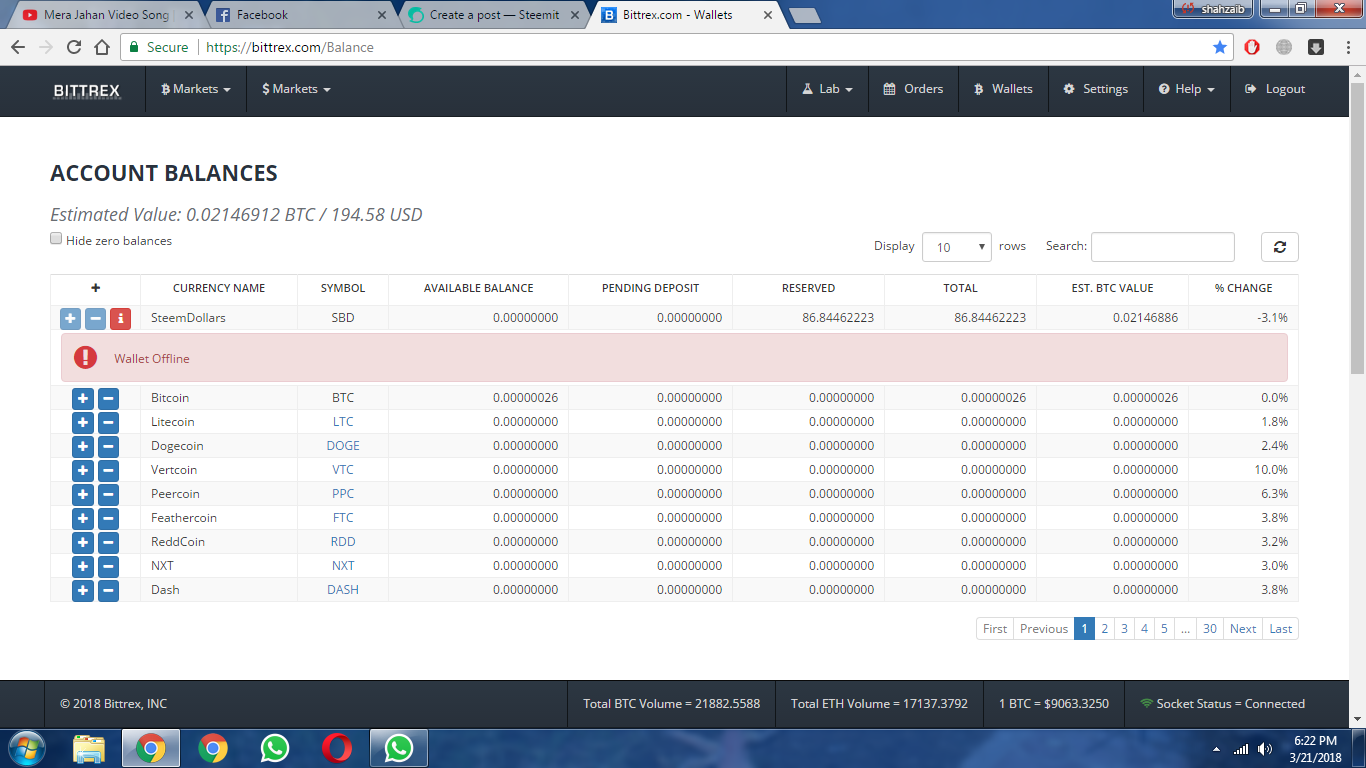Click the deposit plus icon for NXT
The width and height of the screenshot is (1366, 768).
coord(83,566)
